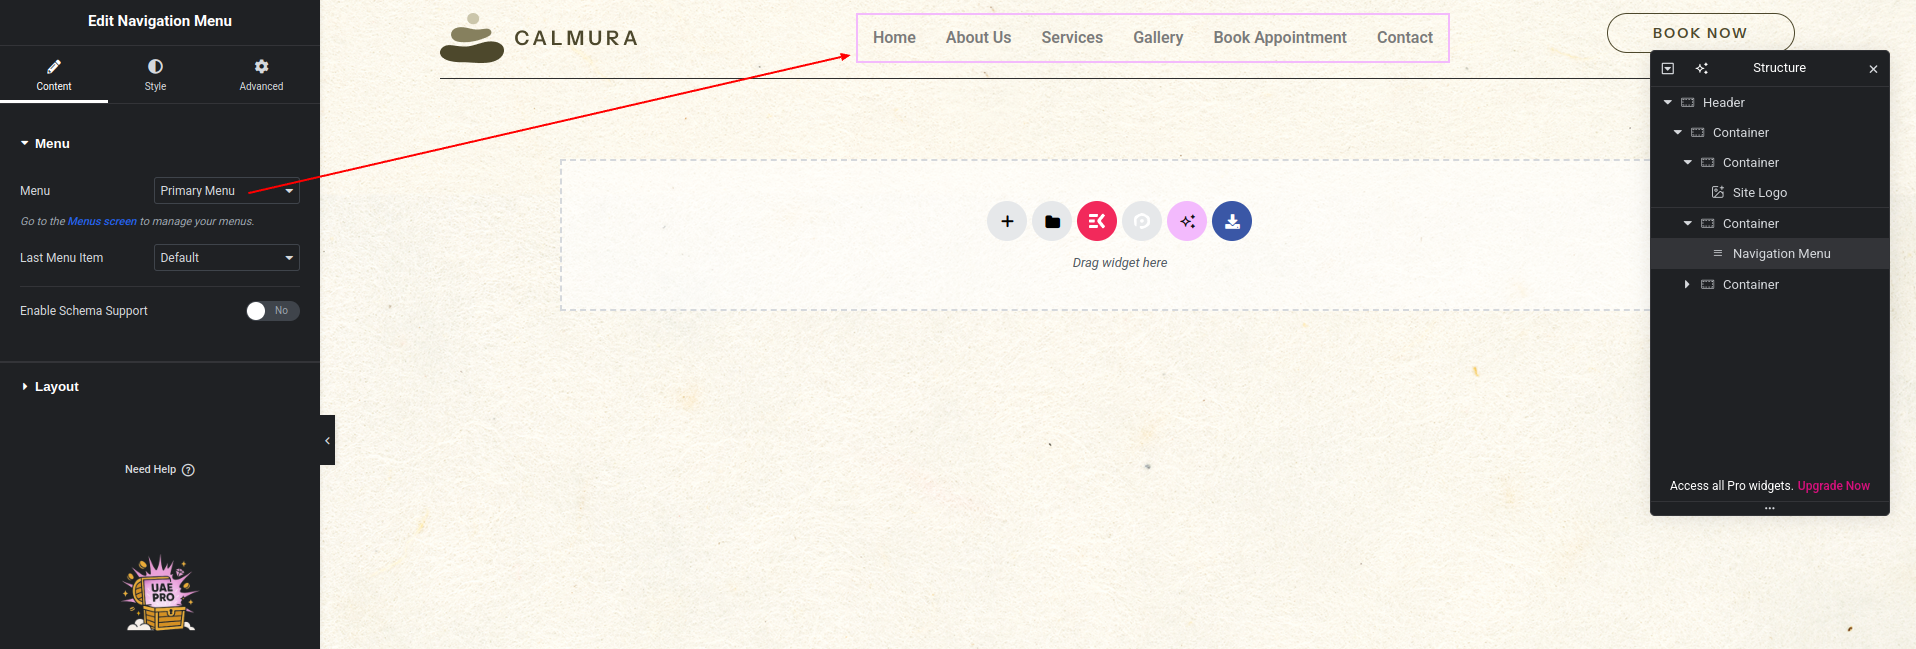Screen dimensions: 1916x649
Task: Click the dock icon in Structure panel header
Action: point(1668,68)
